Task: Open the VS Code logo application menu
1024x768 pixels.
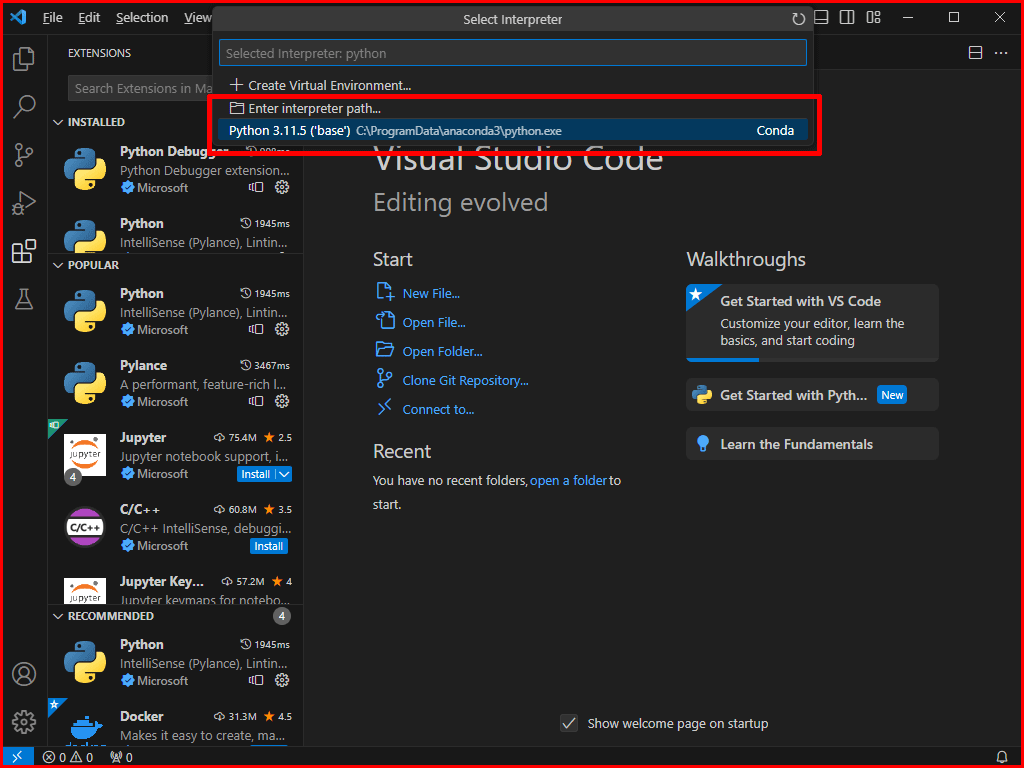Action: pos(19,17)
